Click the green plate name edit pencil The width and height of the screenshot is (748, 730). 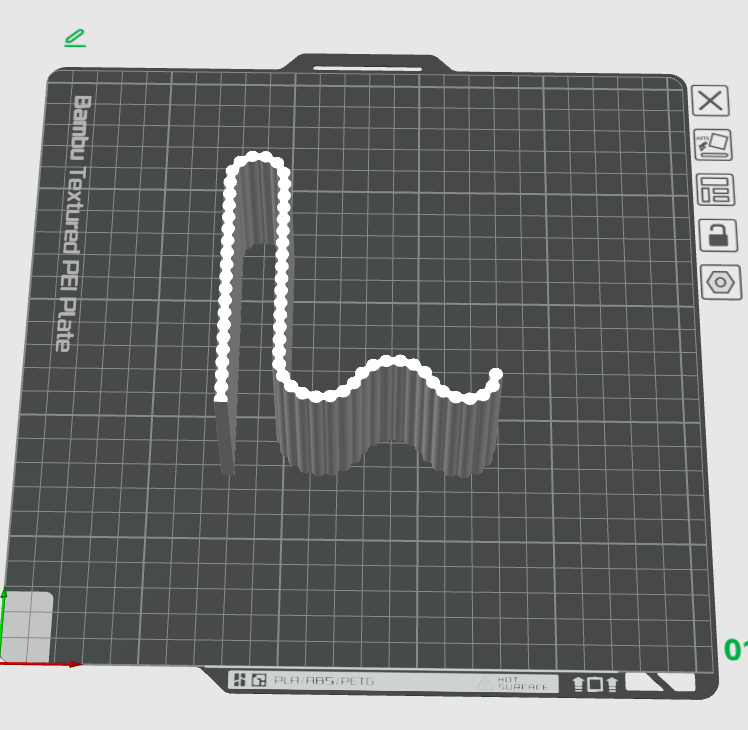tap(75, 38)
